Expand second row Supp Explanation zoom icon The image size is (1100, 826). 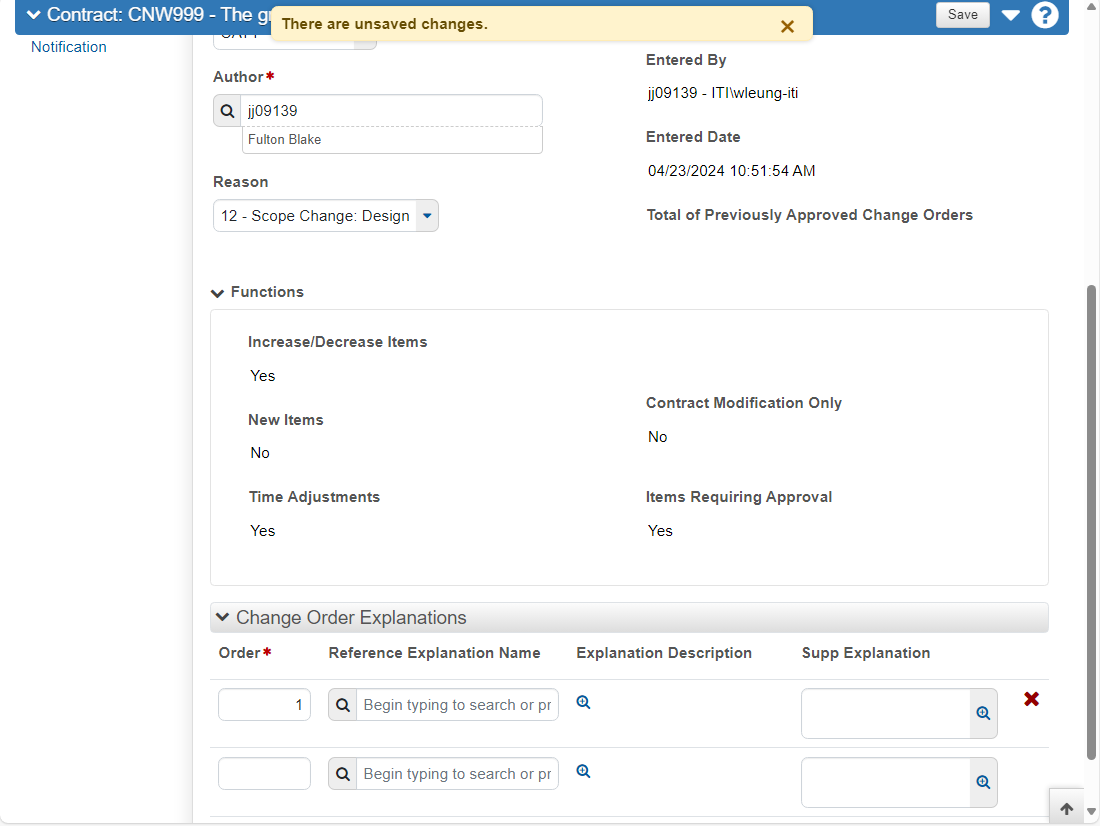984,782
